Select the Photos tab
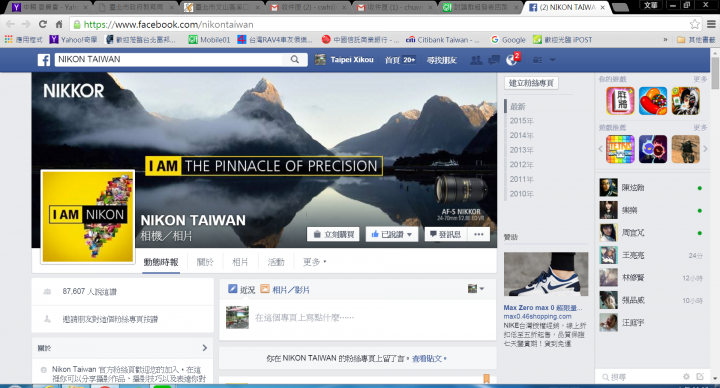Screen dimensions: 720x388 240,262
